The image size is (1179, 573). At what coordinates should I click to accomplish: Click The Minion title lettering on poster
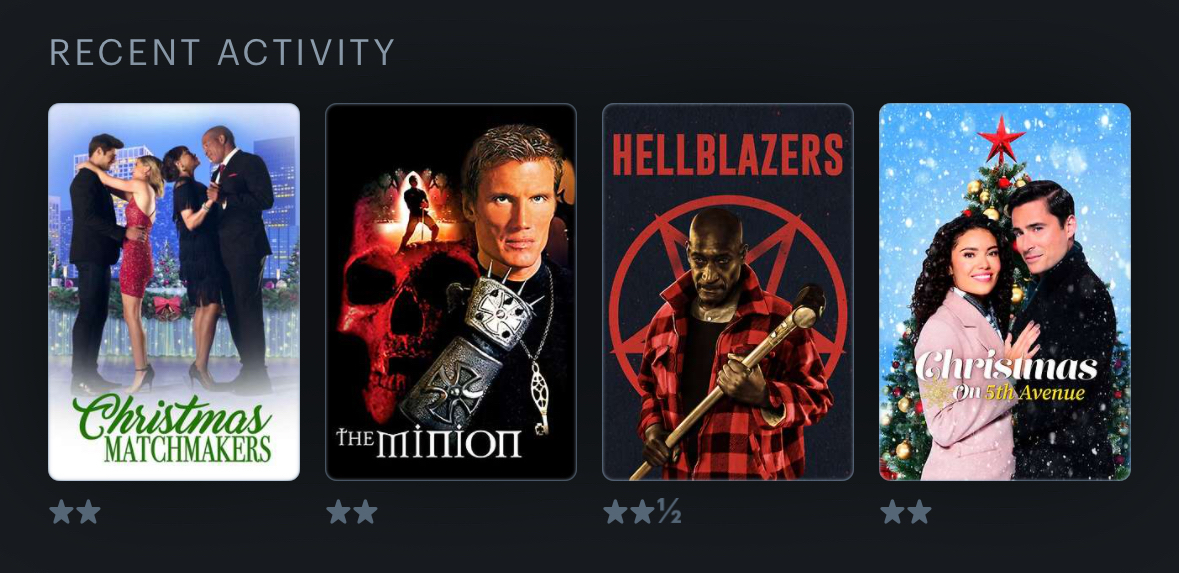[429, 443]
